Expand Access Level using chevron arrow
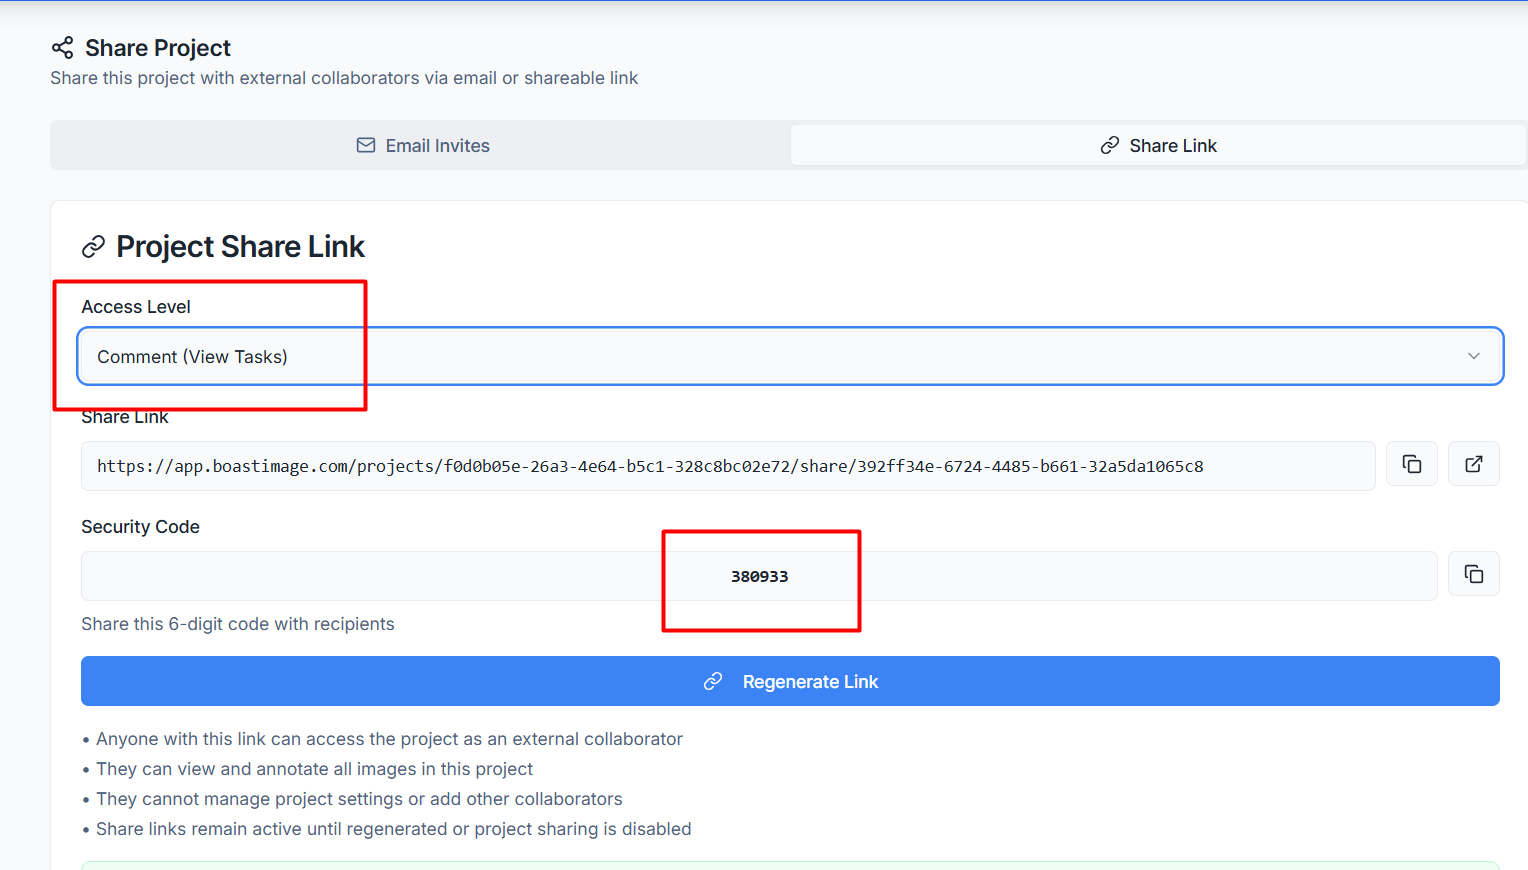This screenshot has width=1528, height=870. click(1473, 357)
